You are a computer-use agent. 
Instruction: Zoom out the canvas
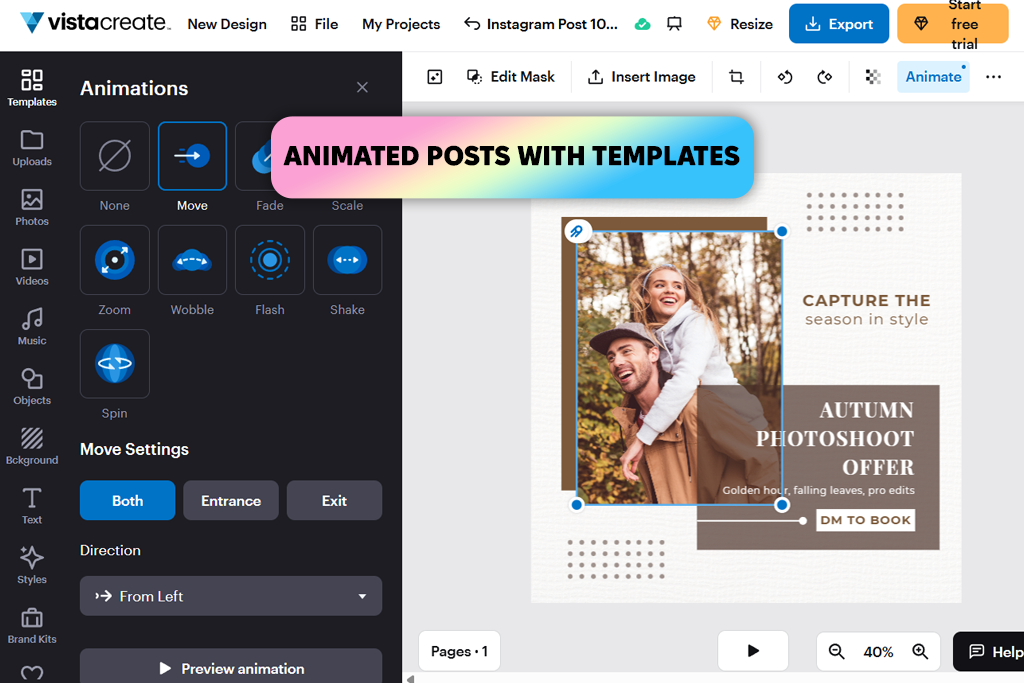click(836, 652)
